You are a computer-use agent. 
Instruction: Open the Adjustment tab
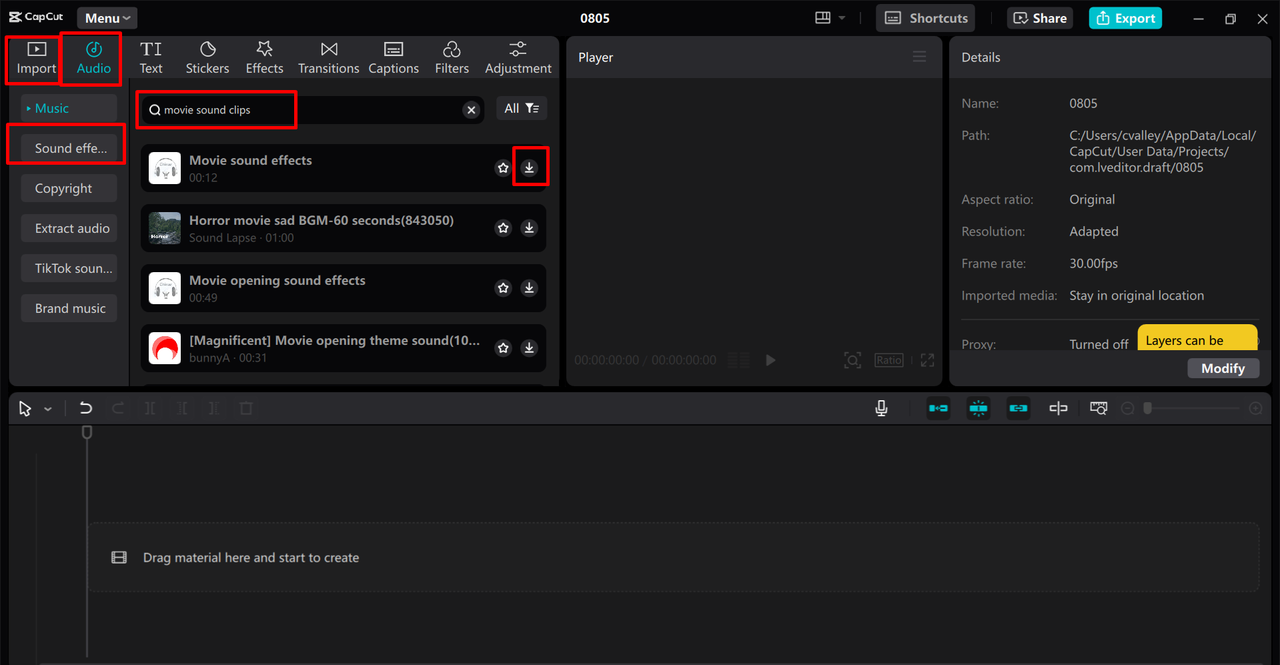click(518, 58)
